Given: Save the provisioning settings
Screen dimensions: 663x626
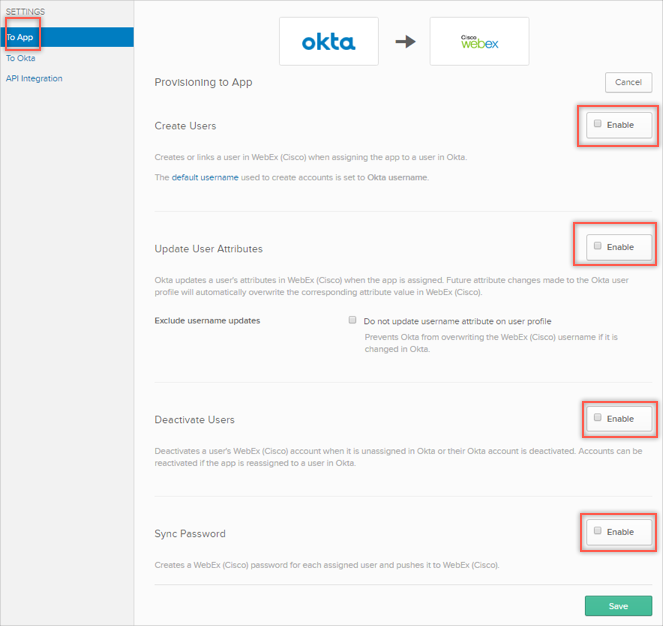Looking at the screenshot, I should (618, 606).
